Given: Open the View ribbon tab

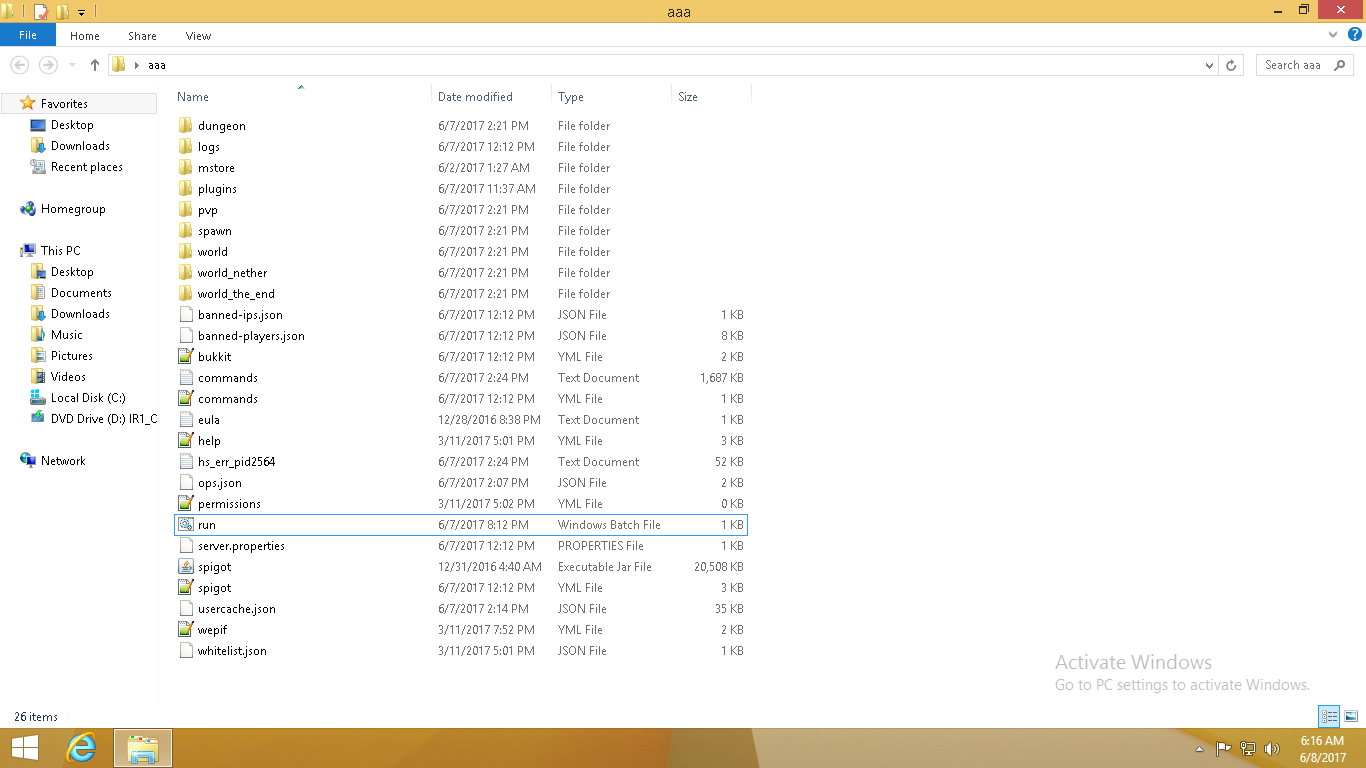Looking at the screenshot, I should 198,36.
